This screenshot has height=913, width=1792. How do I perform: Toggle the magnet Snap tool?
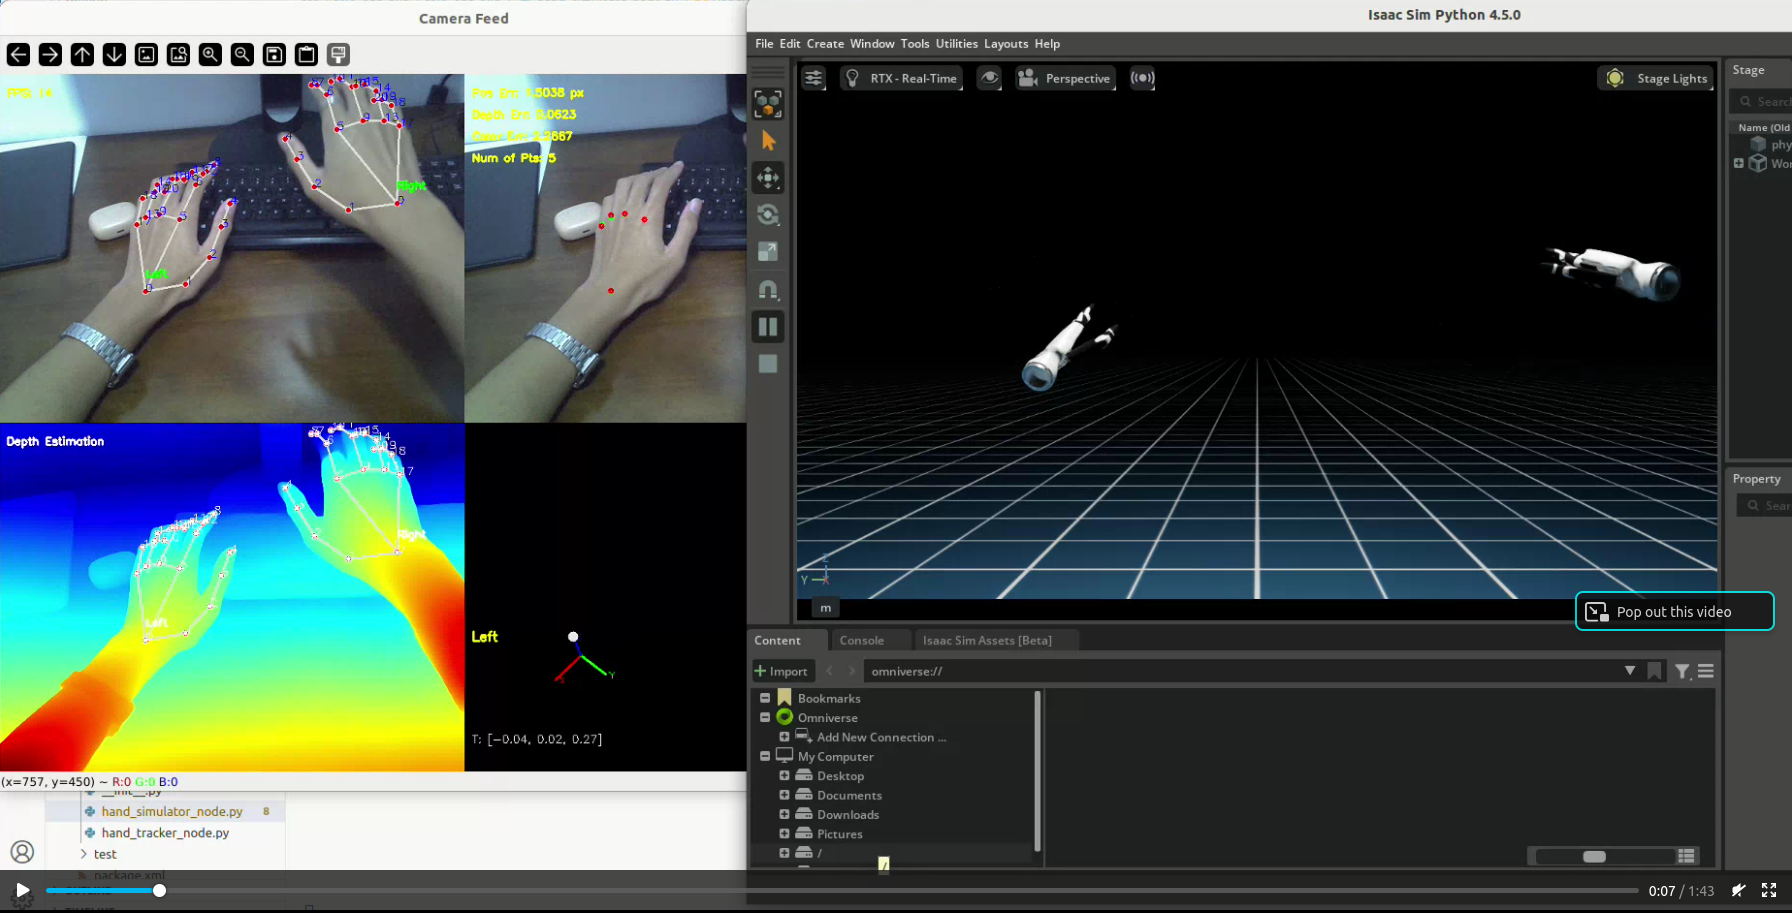click(x=768, y=290)
